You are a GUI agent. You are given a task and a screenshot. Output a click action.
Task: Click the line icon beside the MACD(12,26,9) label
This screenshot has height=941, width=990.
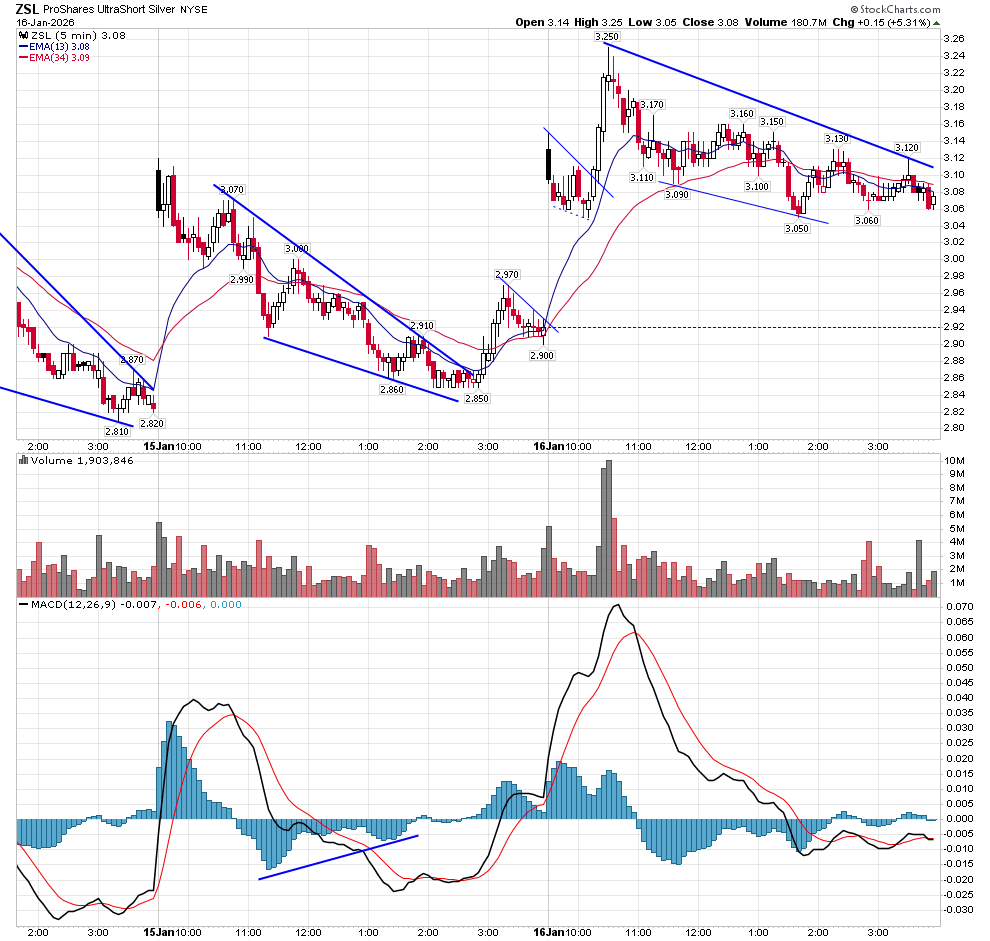pyautogui.click(x=23, y=603)
